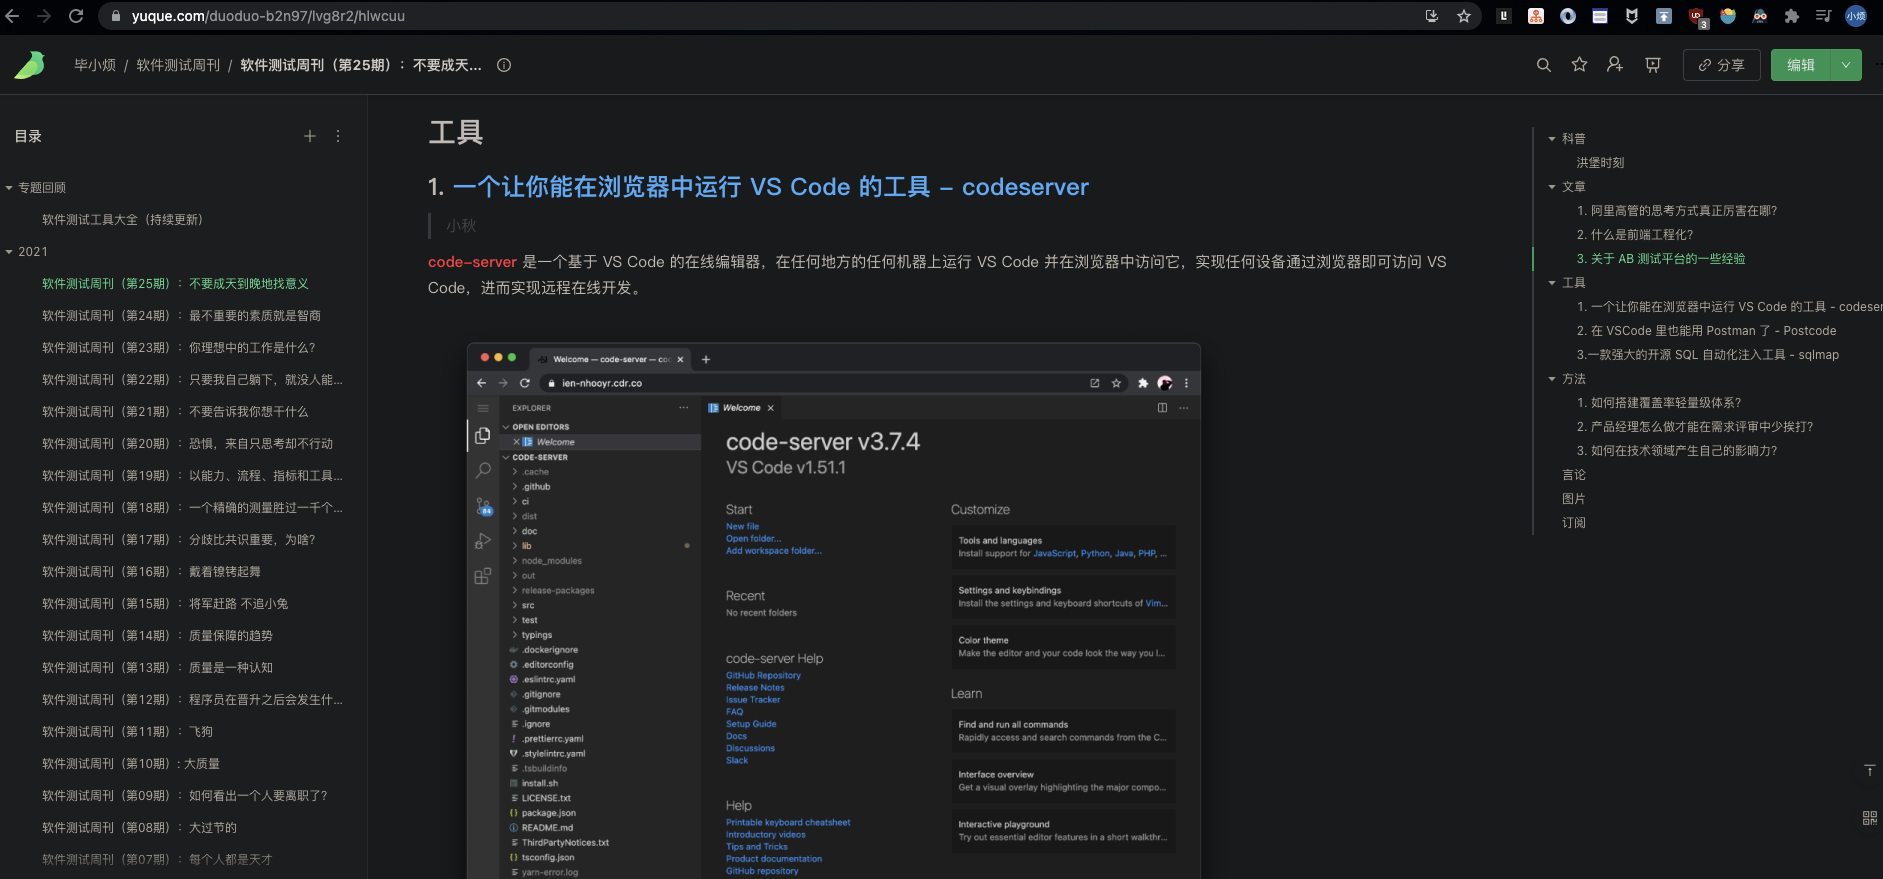Star this document using the header star icon
The height and width of the screenshot is (879, 1883).
[x=1579, y=65]
